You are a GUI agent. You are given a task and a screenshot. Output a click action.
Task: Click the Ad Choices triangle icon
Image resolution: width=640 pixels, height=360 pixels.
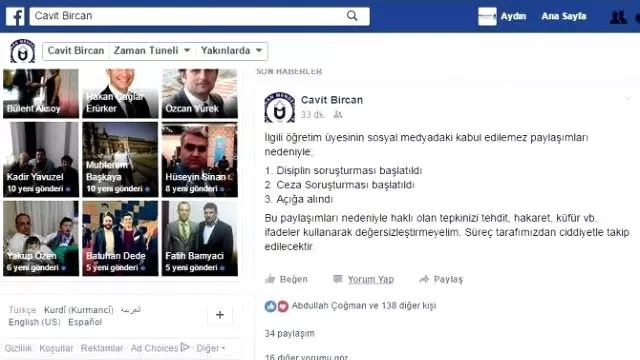[185, 347]
